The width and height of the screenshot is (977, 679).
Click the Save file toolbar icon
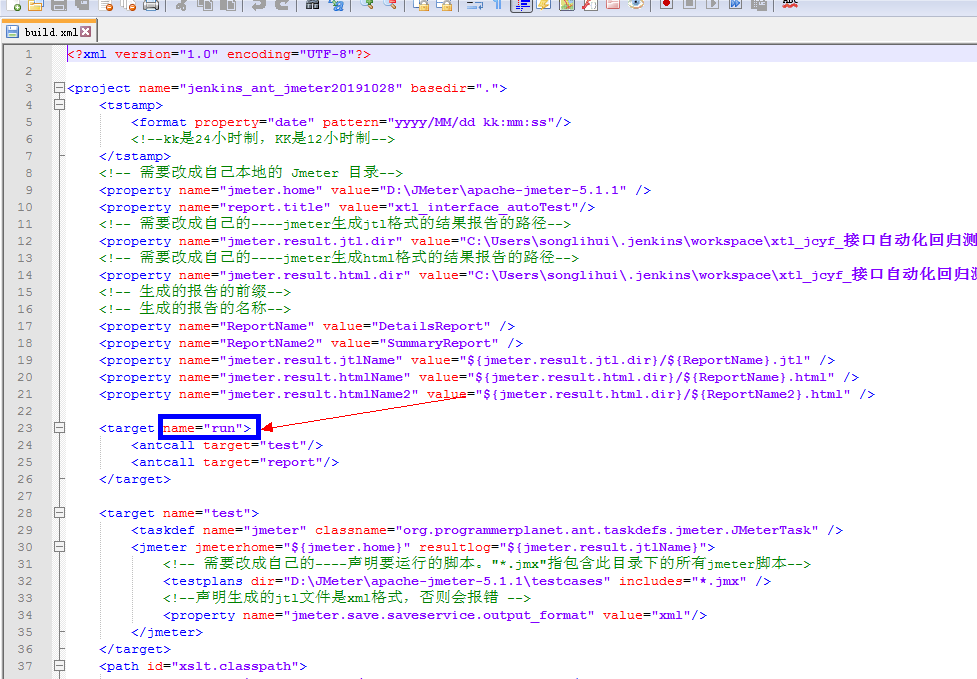coord(59,5)
